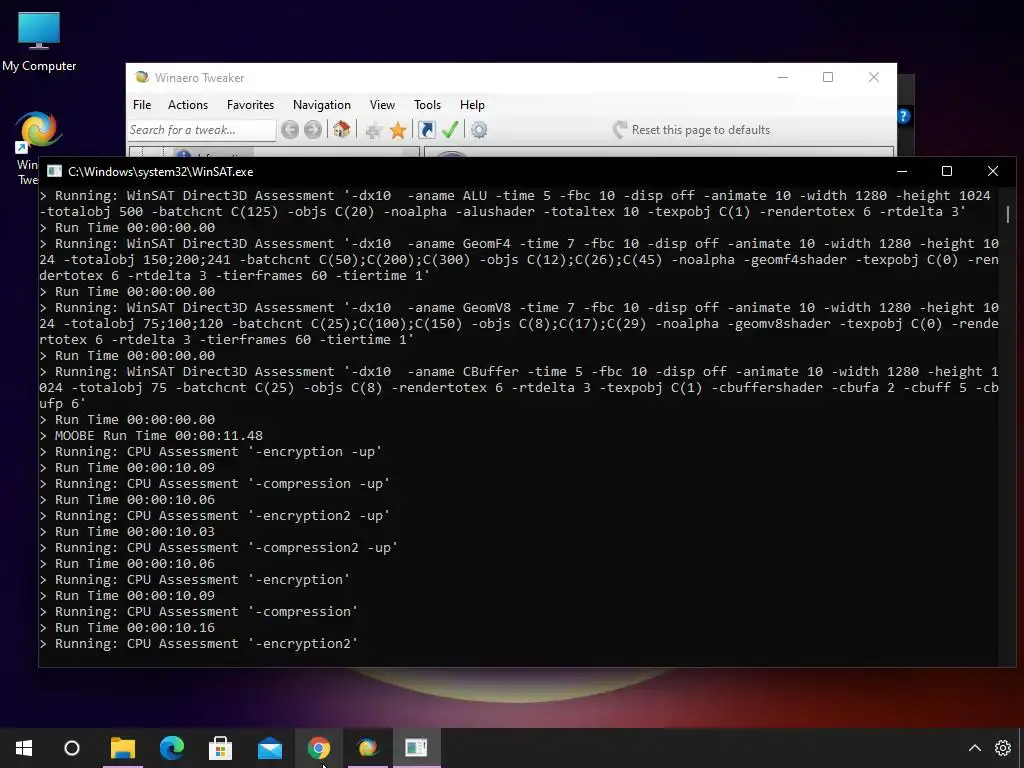Screen dimensions: 1024x768
Task: Go to the Home page icon
Action: 342,130
